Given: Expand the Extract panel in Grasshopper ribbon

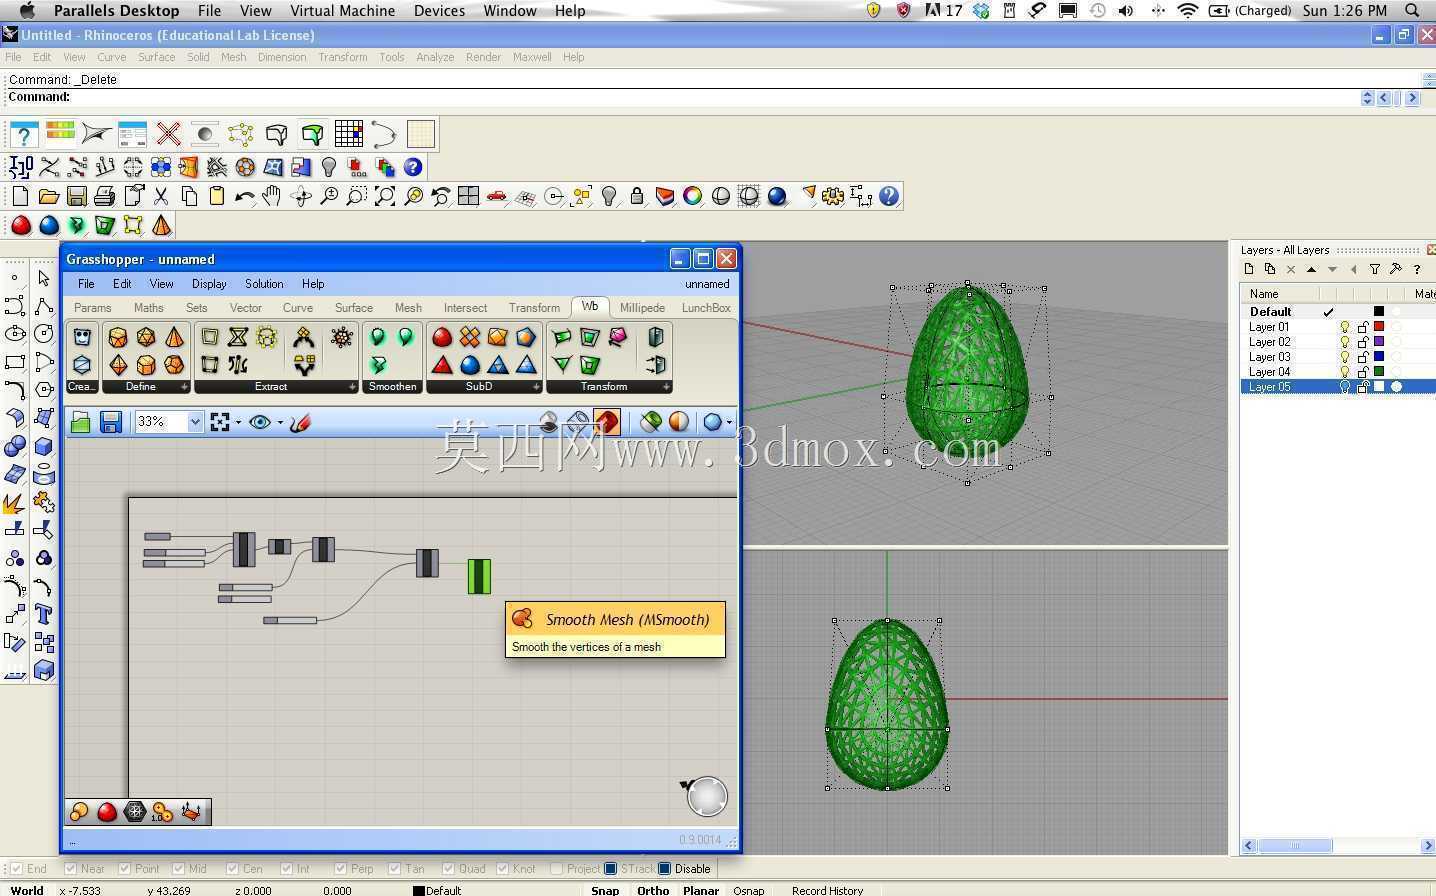Looking at the screenshot, I should (352, 387).
